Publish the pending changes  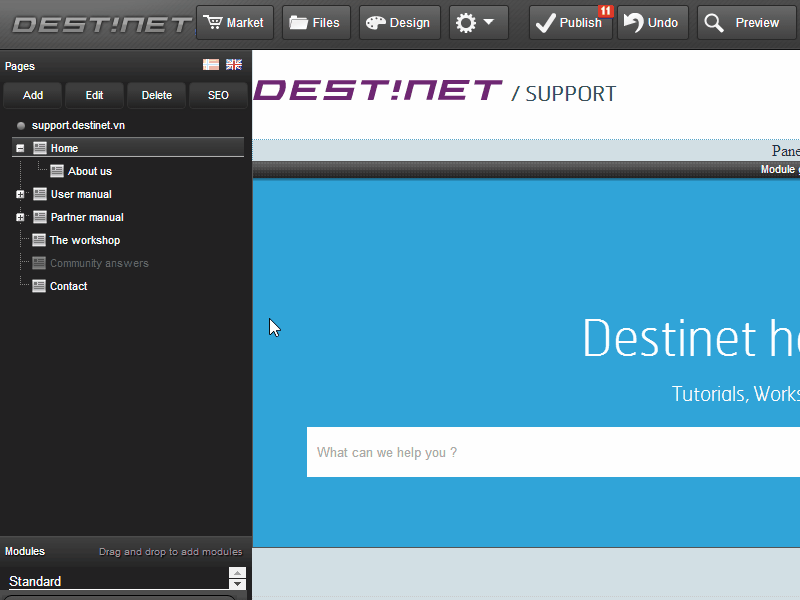(x=569, y=23)
